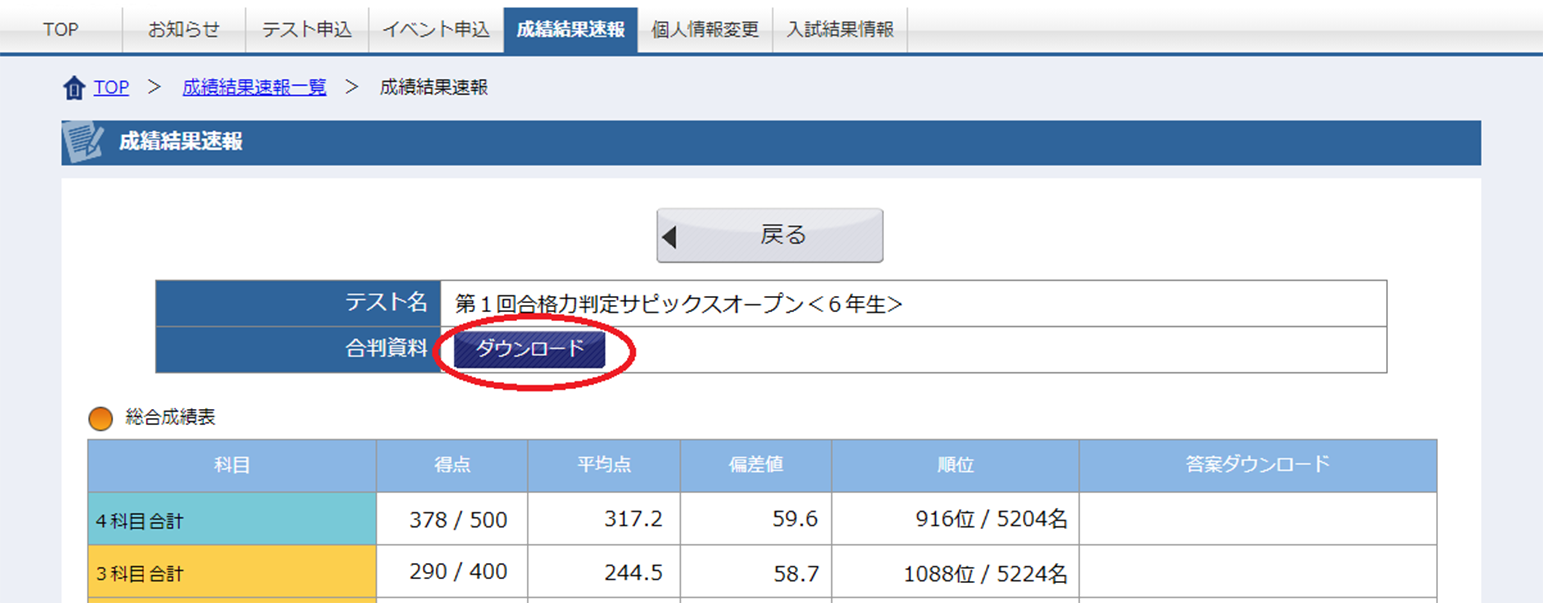Select the 4科目合計 row label
This screenshot has width=1543, height=603.
coord(232,519)
